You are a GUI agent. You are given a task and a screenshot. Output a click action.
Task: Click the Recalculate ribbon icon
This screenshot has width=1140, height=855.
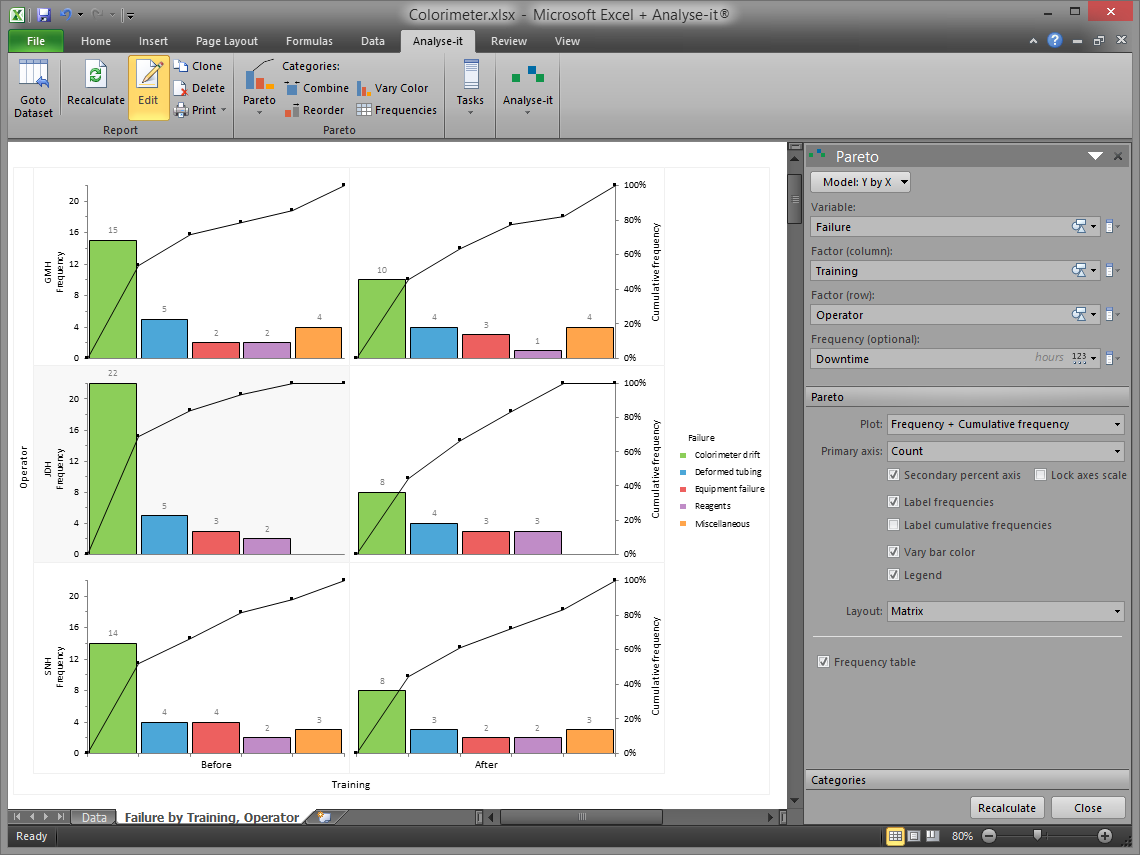[95, 75]
